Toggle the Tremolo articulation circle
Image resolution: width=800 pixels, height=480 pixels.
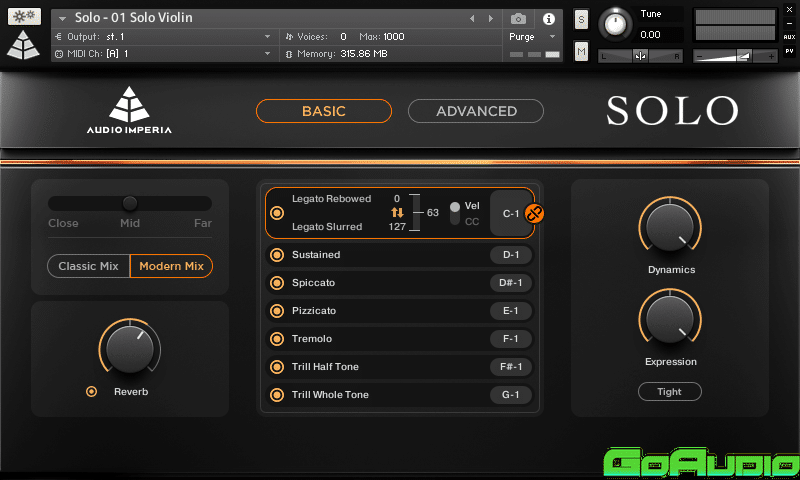coord(277,339)
